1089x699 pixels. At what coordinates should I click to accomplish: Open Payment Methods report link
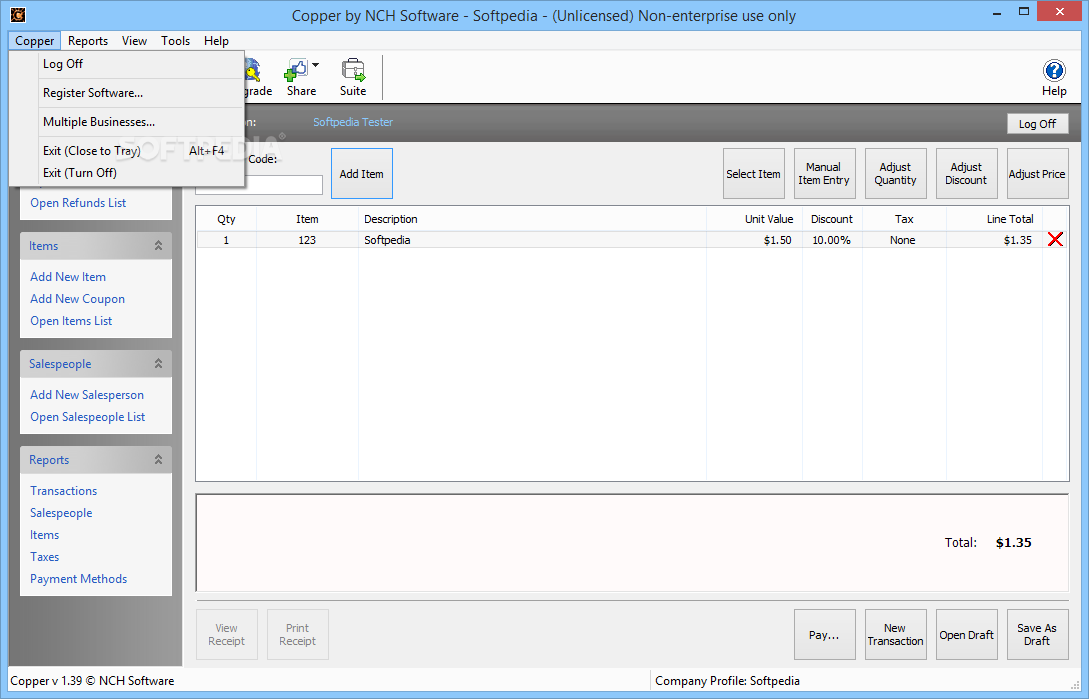(x=78, y=579)
